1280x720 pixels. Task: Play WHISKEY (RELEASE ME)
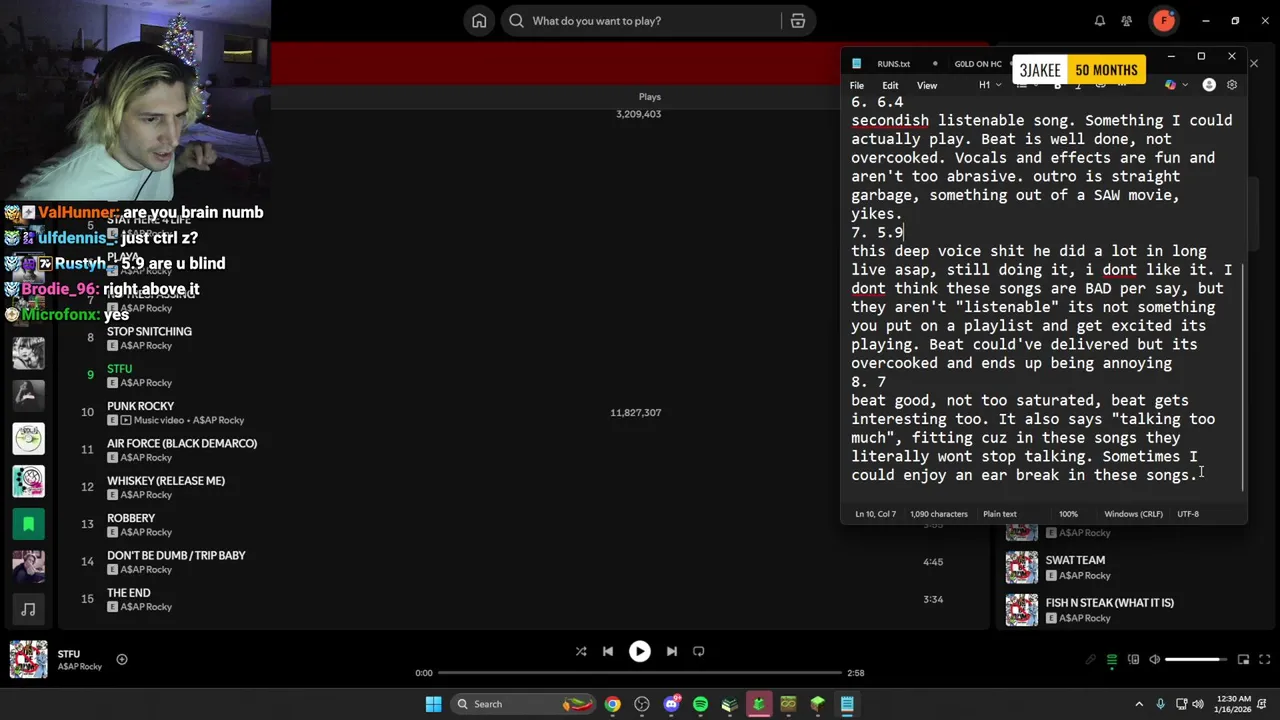[166, 481]
